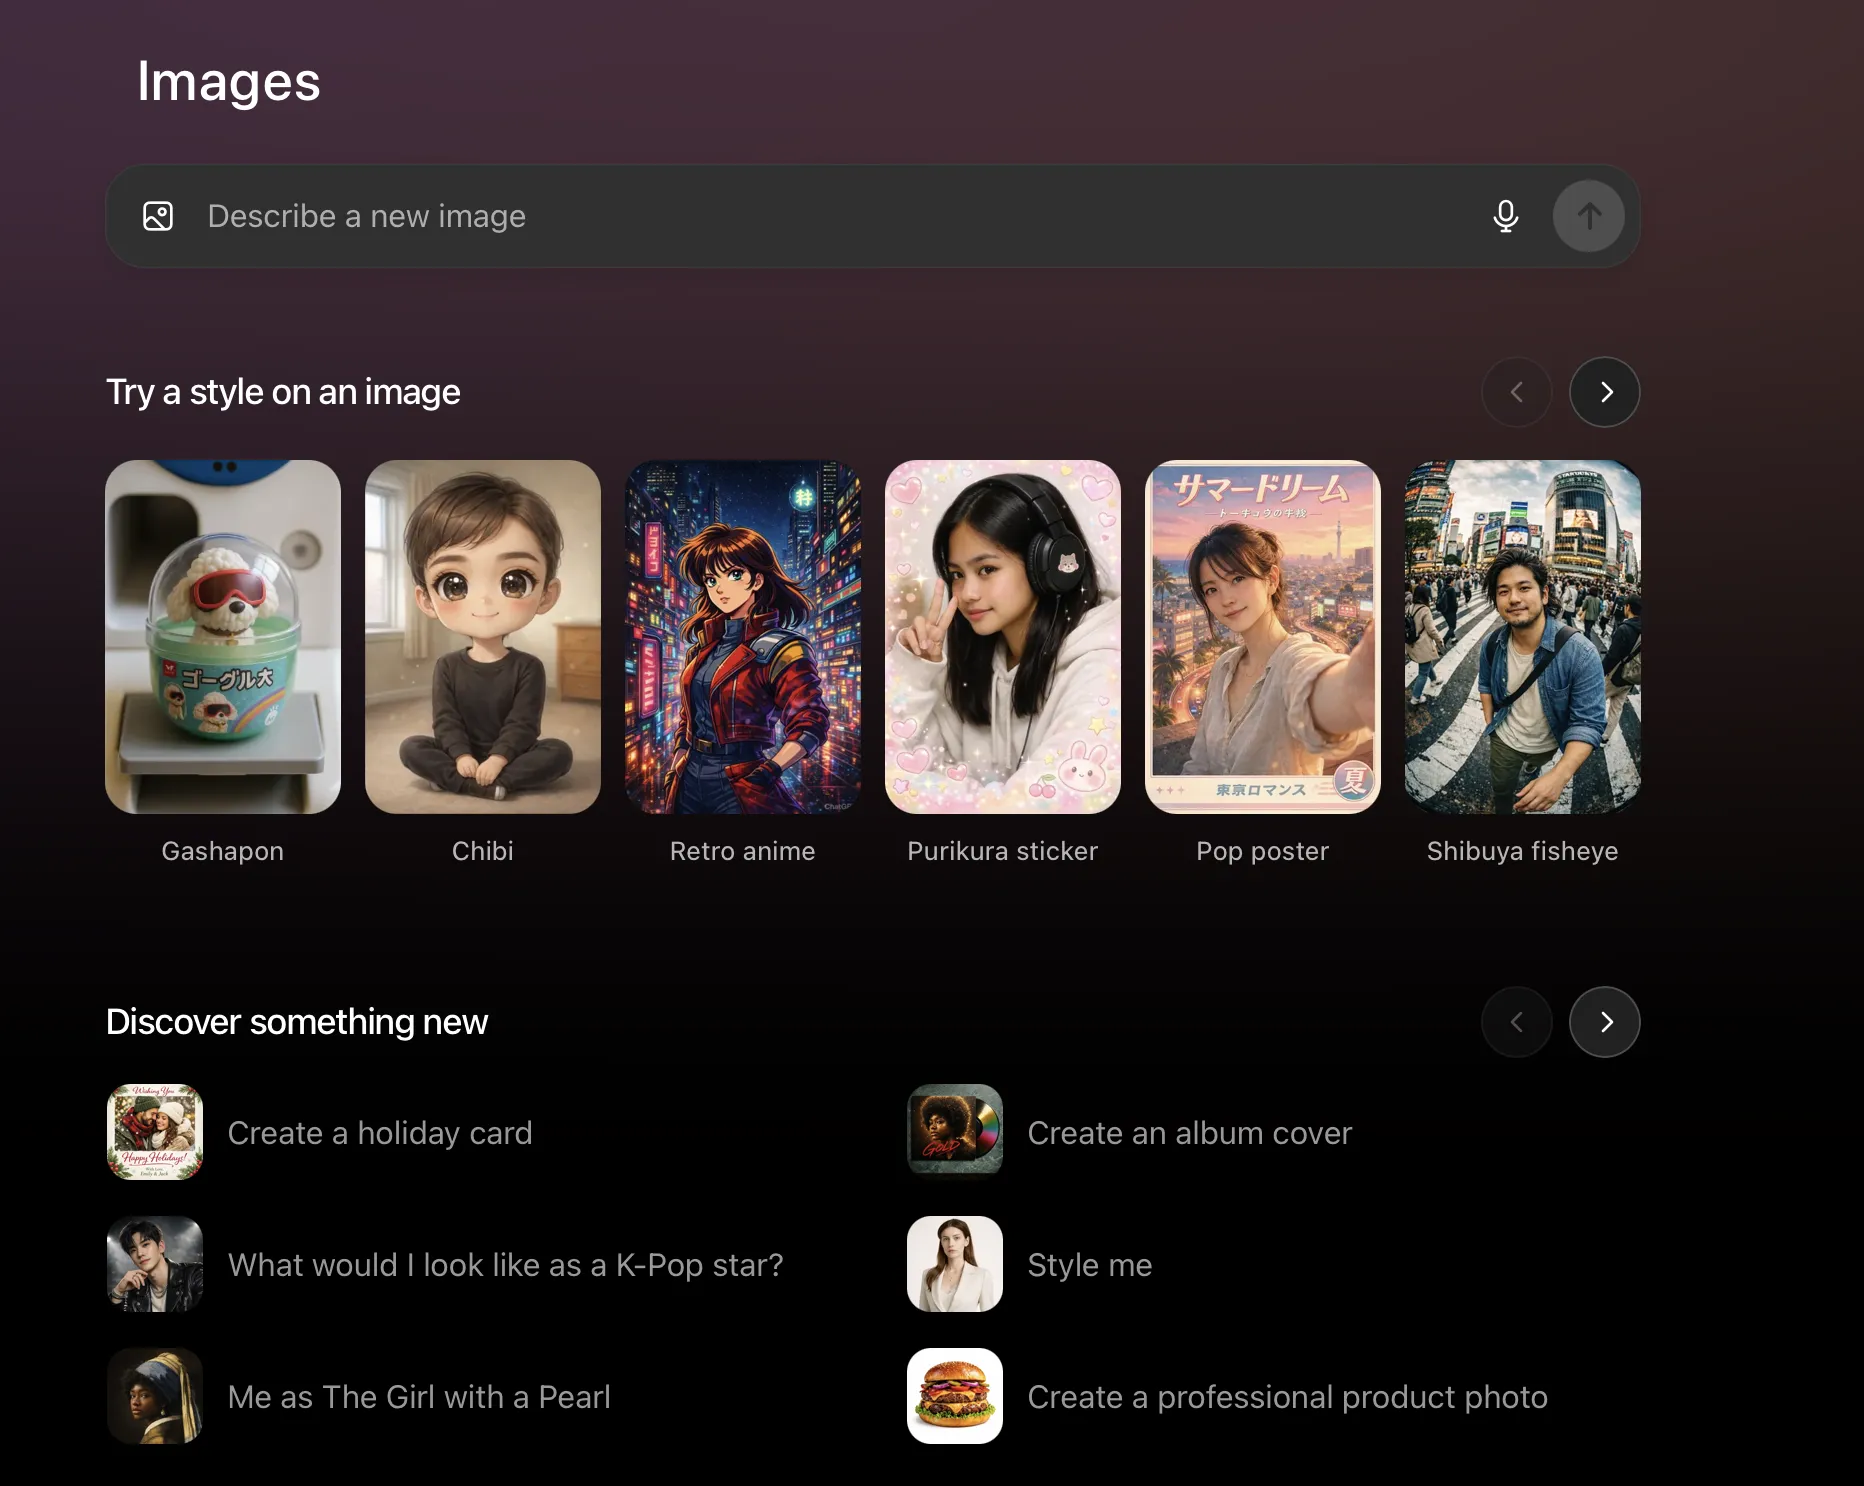
Task: Click the holiday card icon next to its suggestion
Action: coord(154,1132)
